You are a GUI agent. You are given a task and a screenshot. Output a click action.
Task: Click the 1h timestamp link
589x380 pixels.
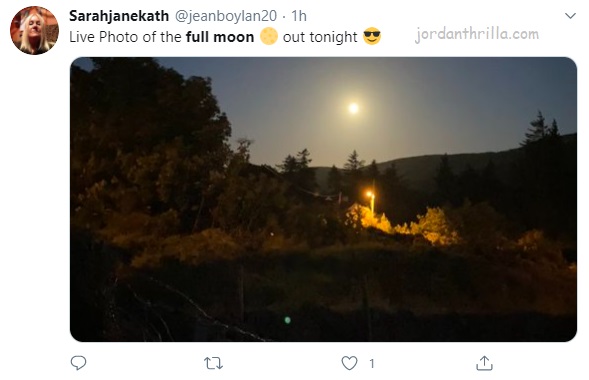click(299, 16)
